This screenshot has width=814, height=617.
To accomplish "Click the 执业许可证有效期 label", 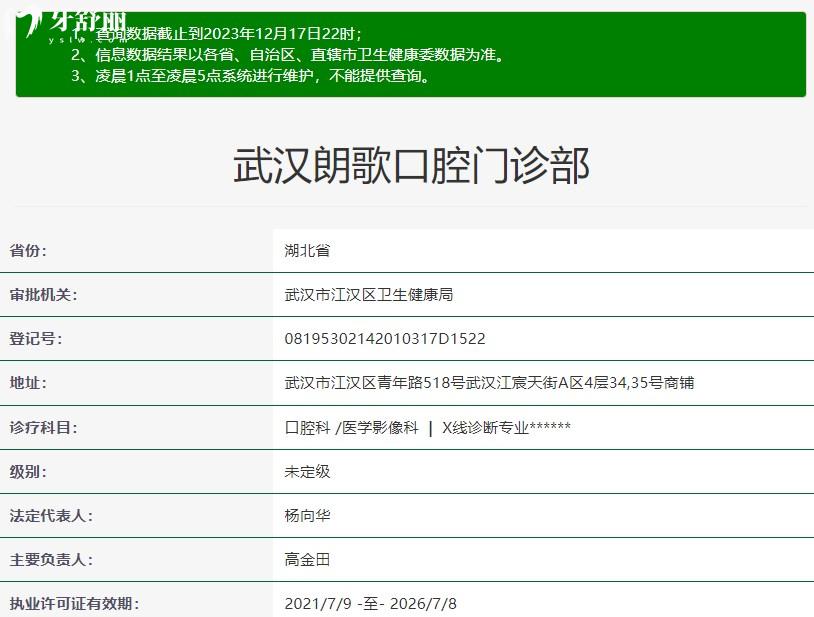I will tap(74, 604).
